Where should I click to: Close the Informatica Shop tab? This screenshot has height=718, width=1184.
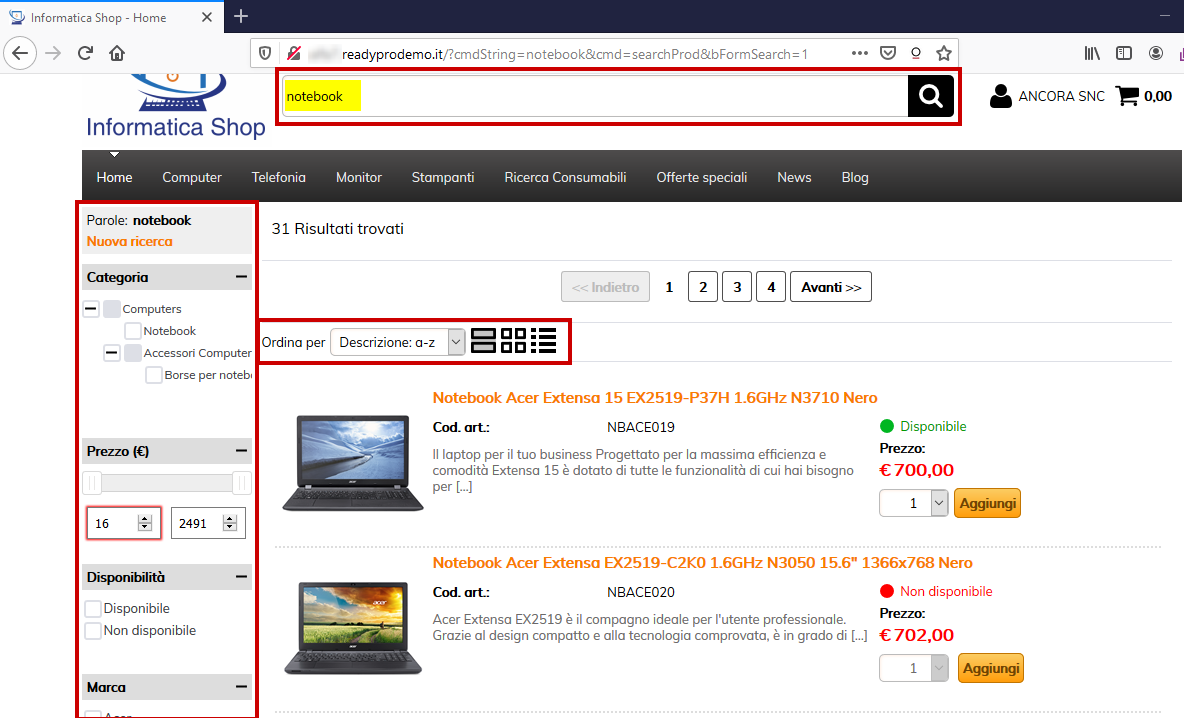[207, 17]
